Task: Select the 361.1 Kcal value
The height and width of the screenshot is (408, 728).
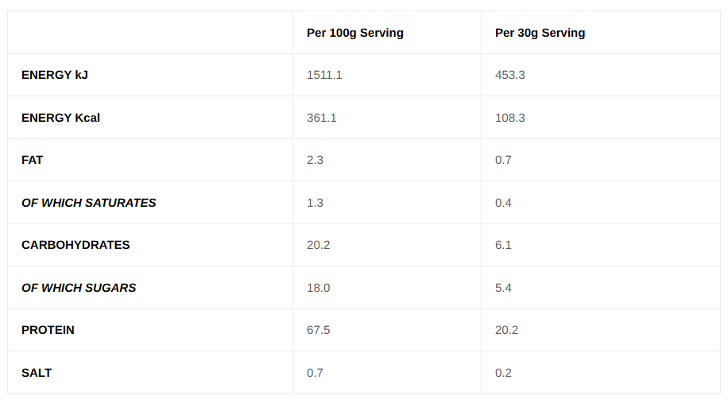Action: click(x=321, y=118)
